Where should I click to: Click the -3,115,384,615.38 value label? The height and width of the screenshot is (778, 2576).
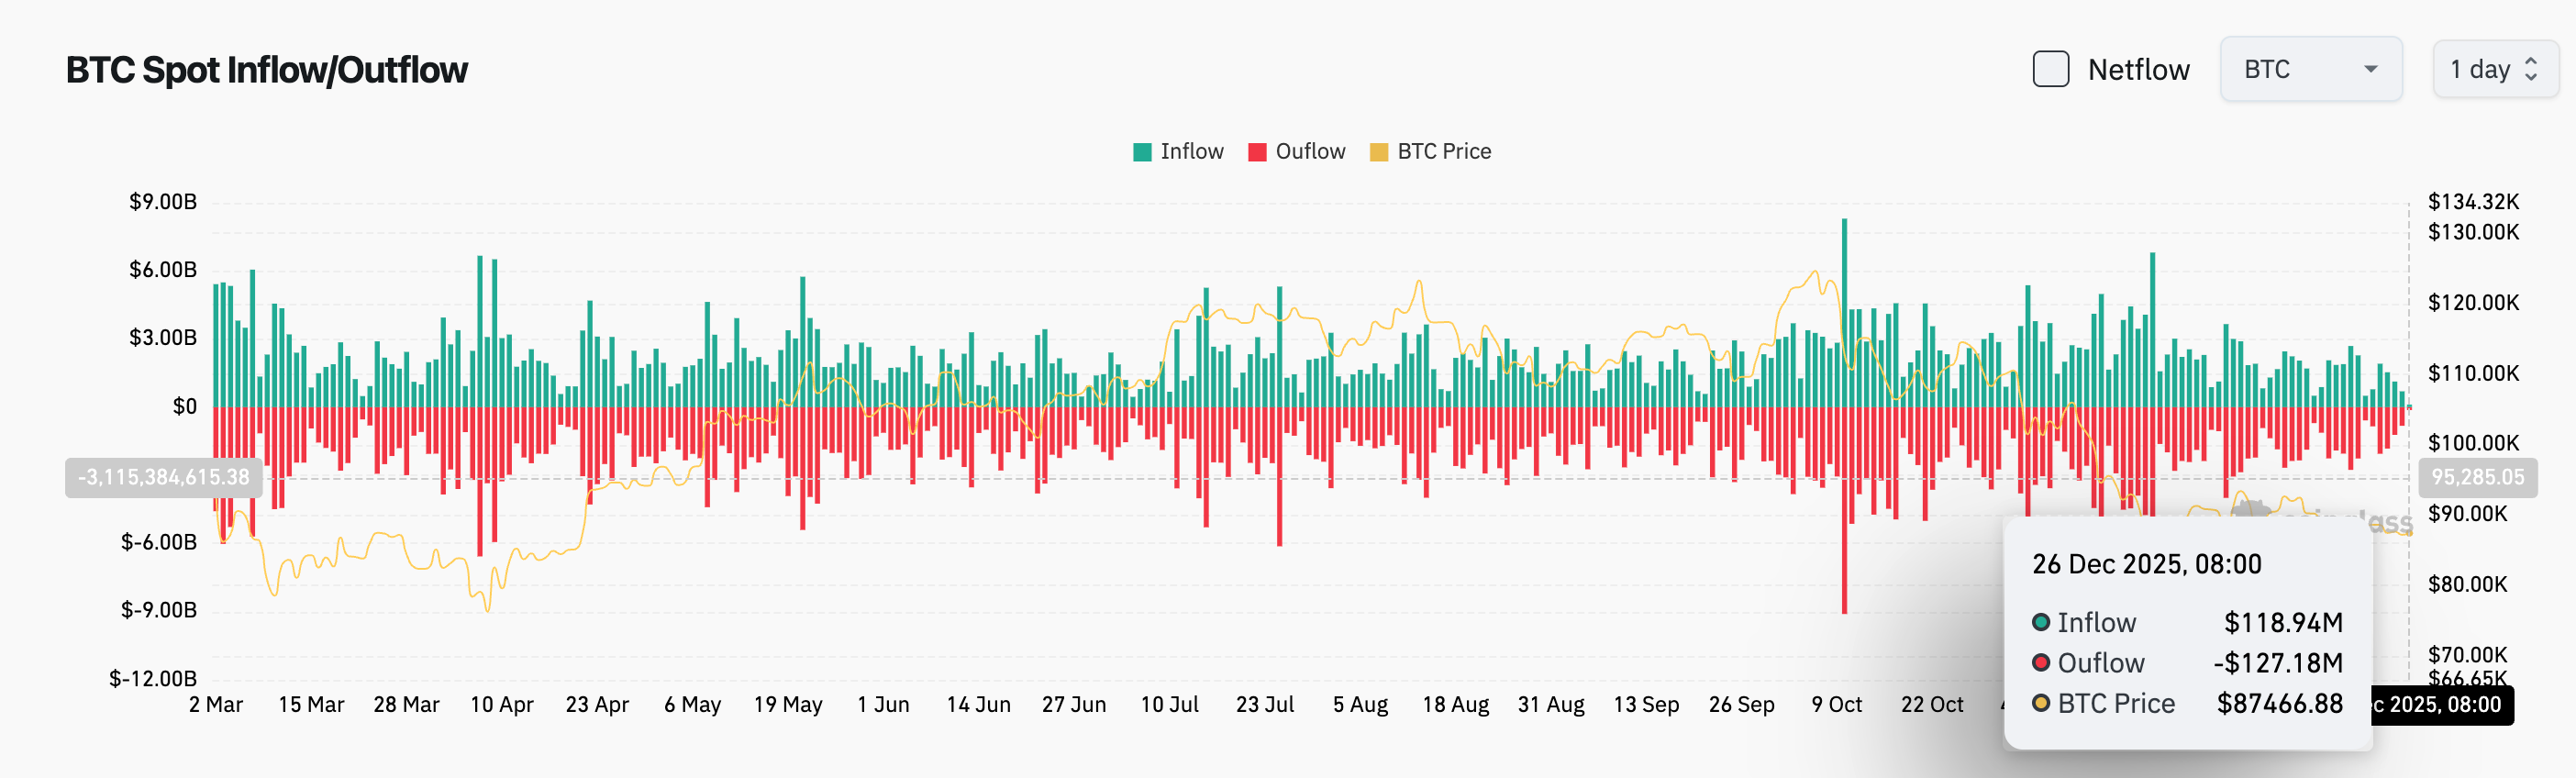tap(163, 477)
